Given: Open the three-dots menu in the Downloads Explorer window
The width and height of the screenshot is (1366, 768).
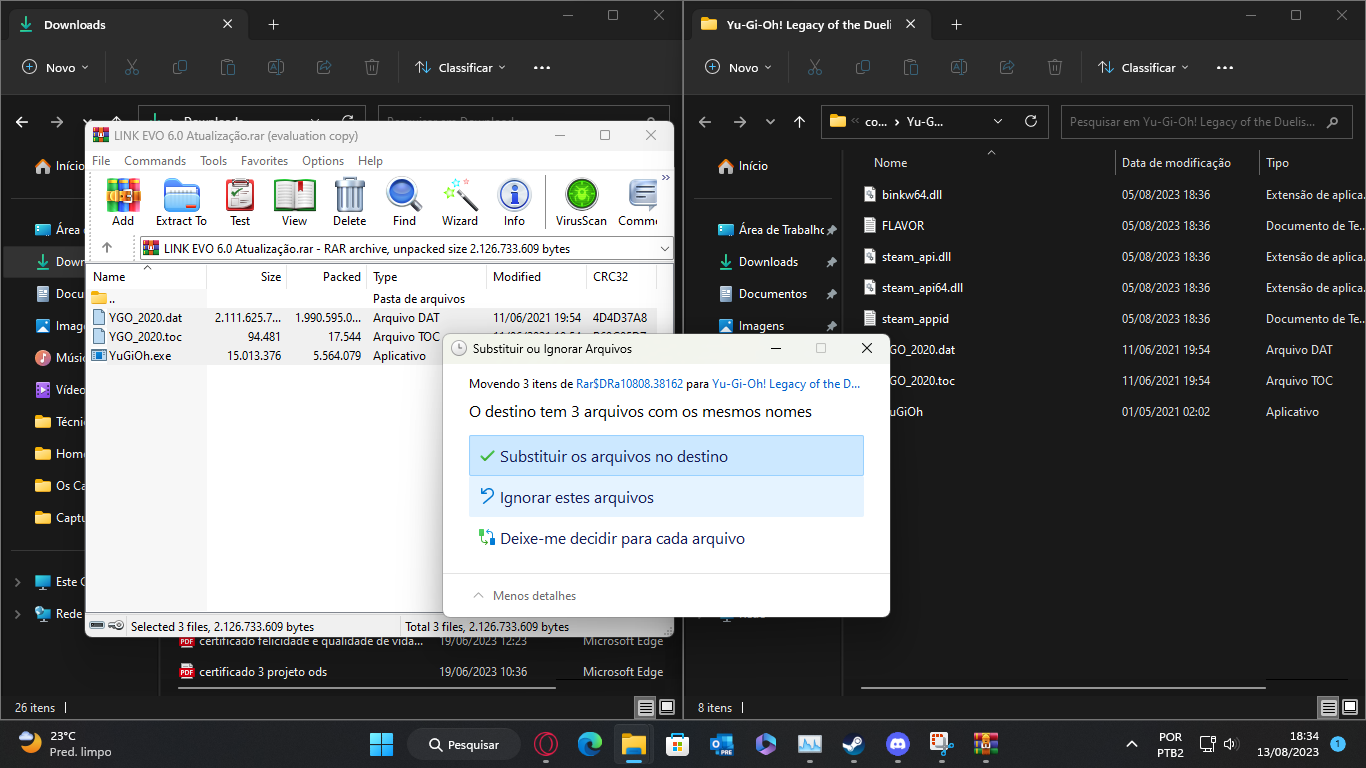Looking at the screenshot, I should point(542,68).
